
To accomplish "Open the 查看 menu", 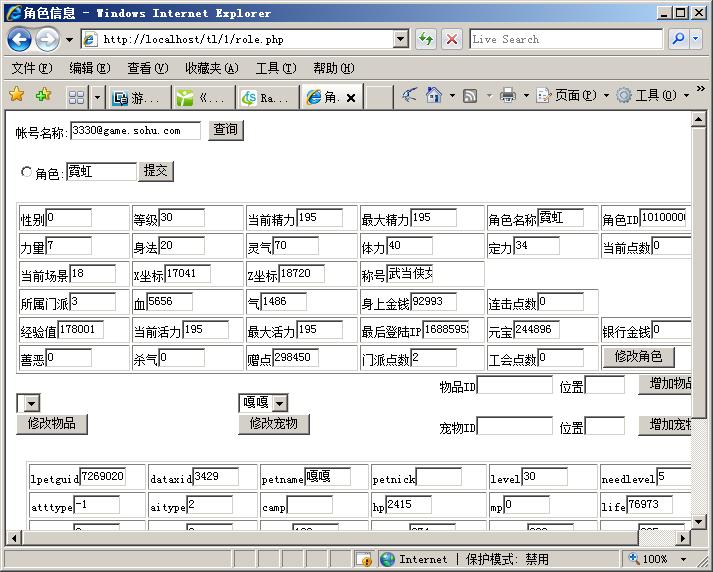I will point(147,68).
